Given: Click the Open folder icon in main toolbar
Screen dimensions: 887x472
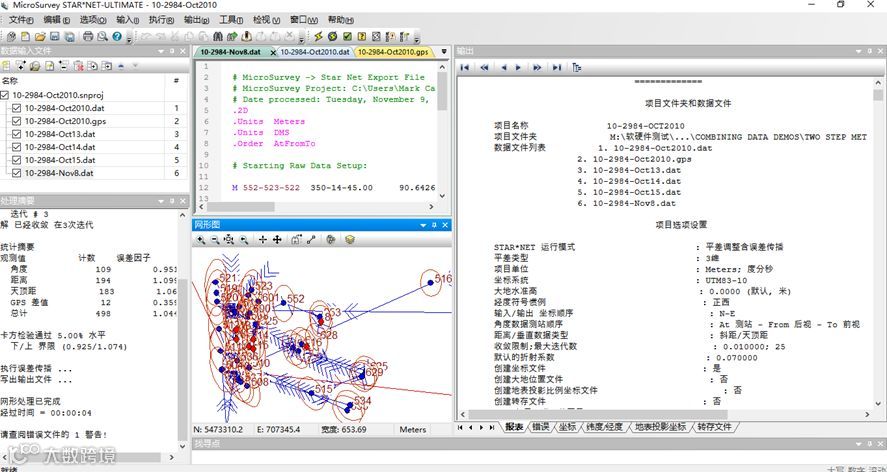Looking at the screenshot, I should 40,37.
